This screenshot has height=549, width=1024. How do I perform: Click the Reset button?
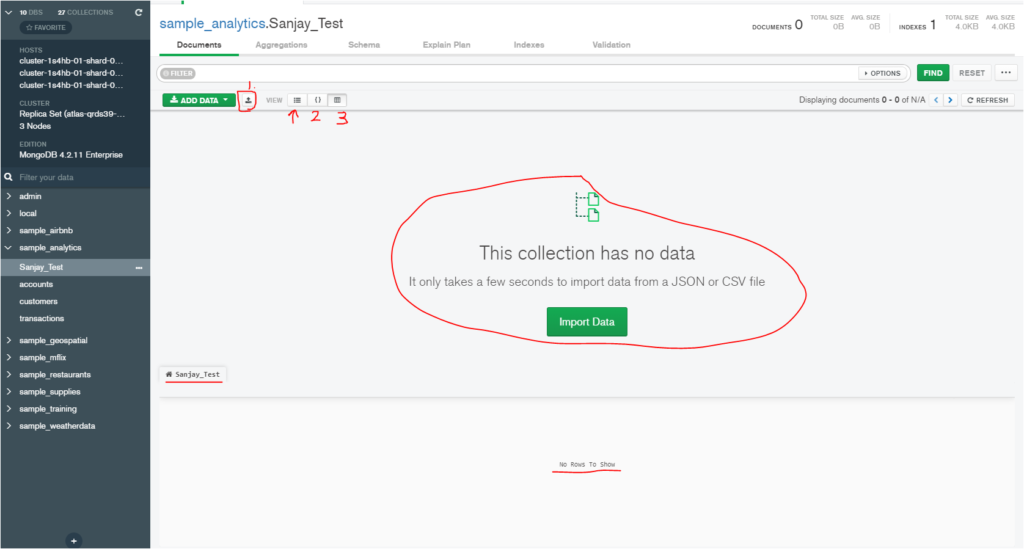[x=972, y=73]
